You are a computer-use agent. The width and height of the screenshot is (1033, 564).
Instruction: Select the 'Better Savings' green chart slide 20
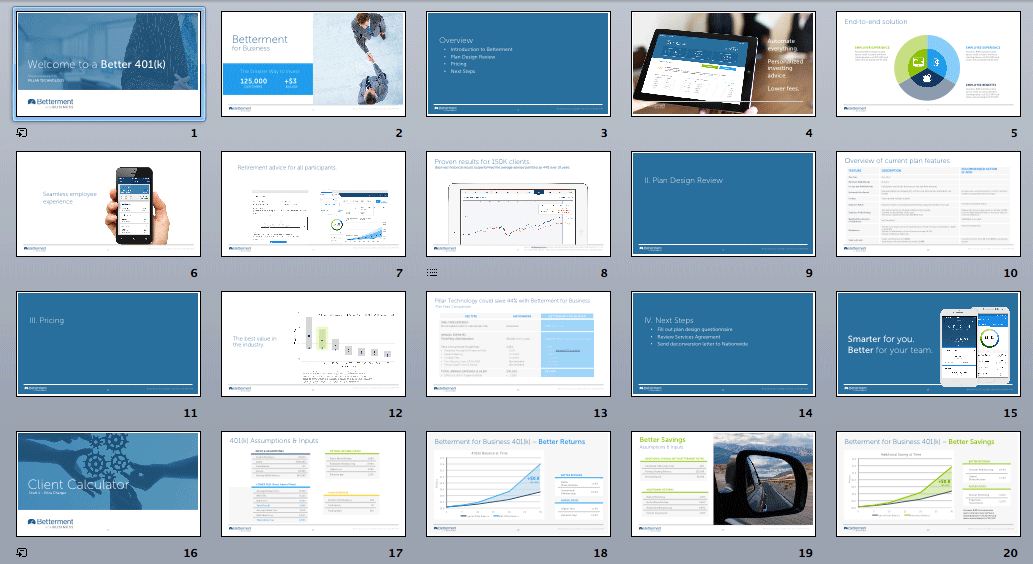928,484
